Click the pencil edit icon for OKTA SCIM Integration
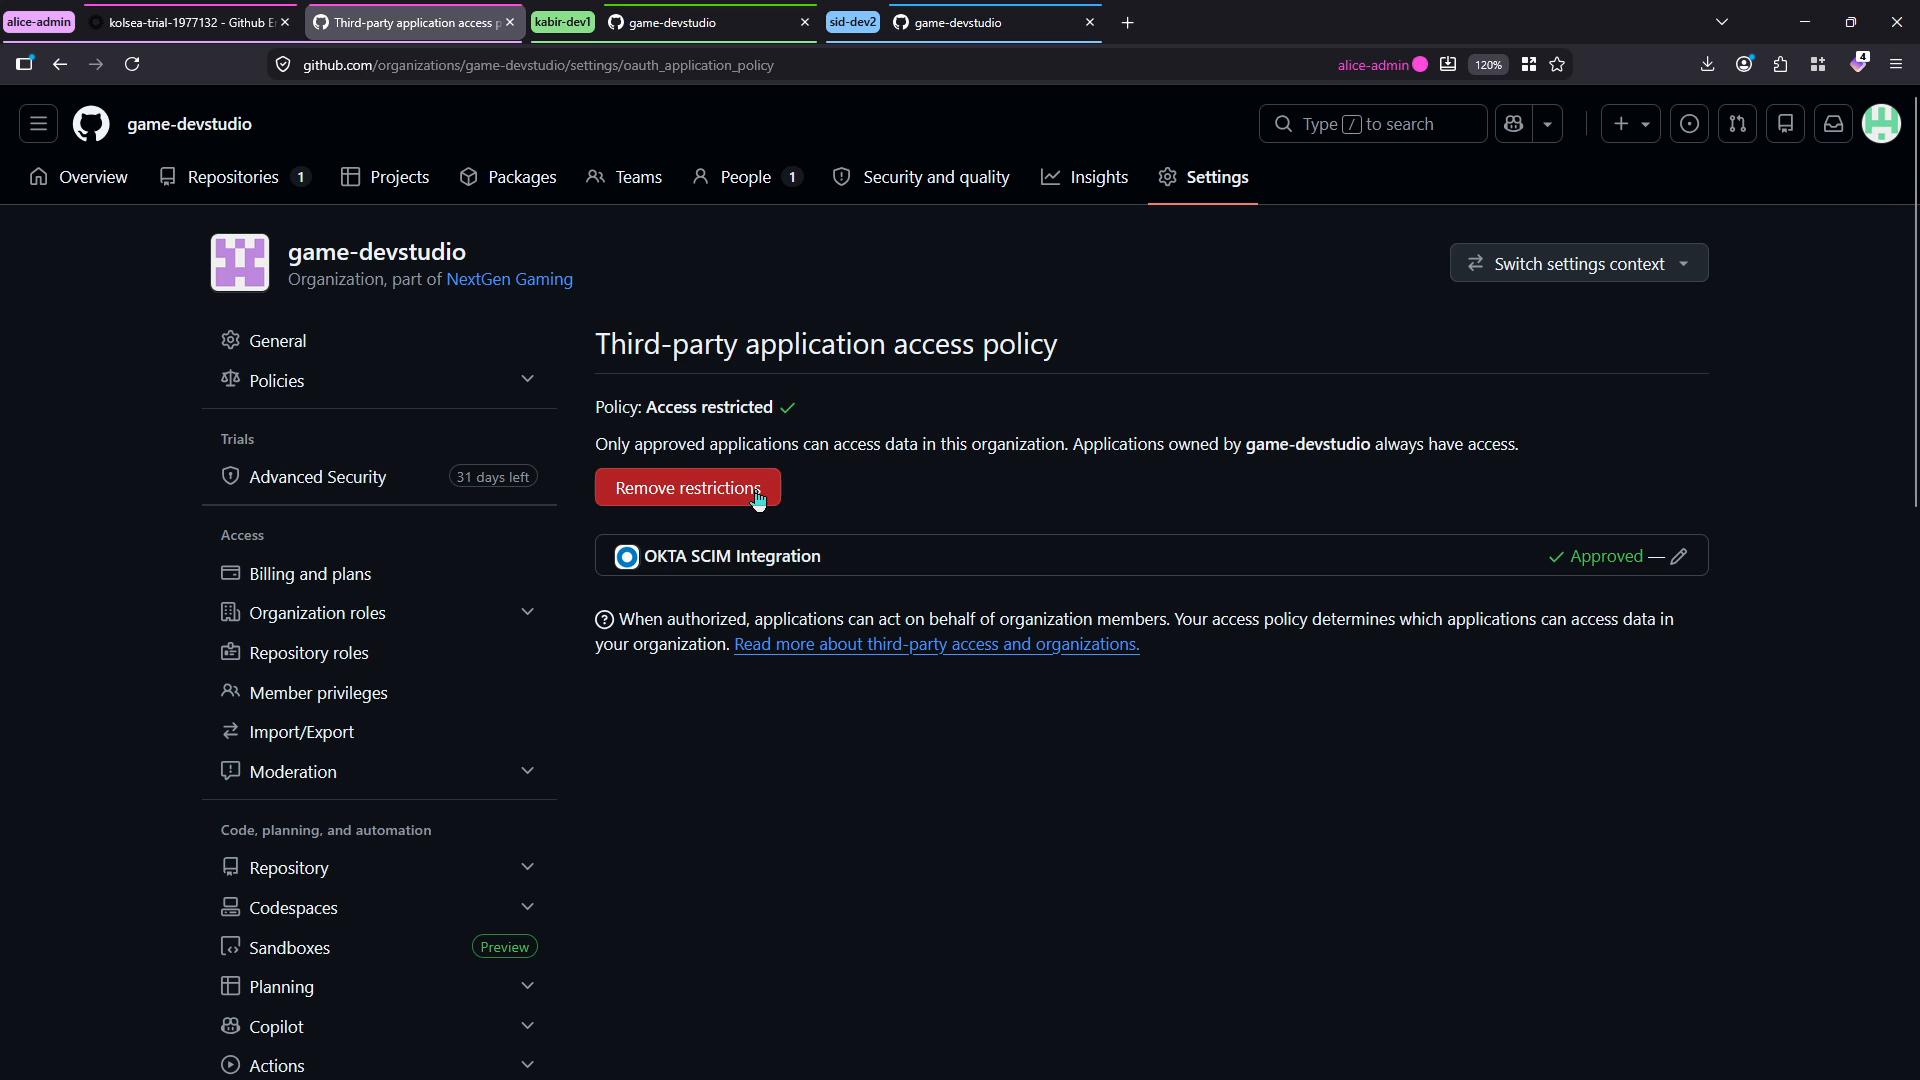Viewport: 1920px width, 1080px height. [x=1679, y=556]
